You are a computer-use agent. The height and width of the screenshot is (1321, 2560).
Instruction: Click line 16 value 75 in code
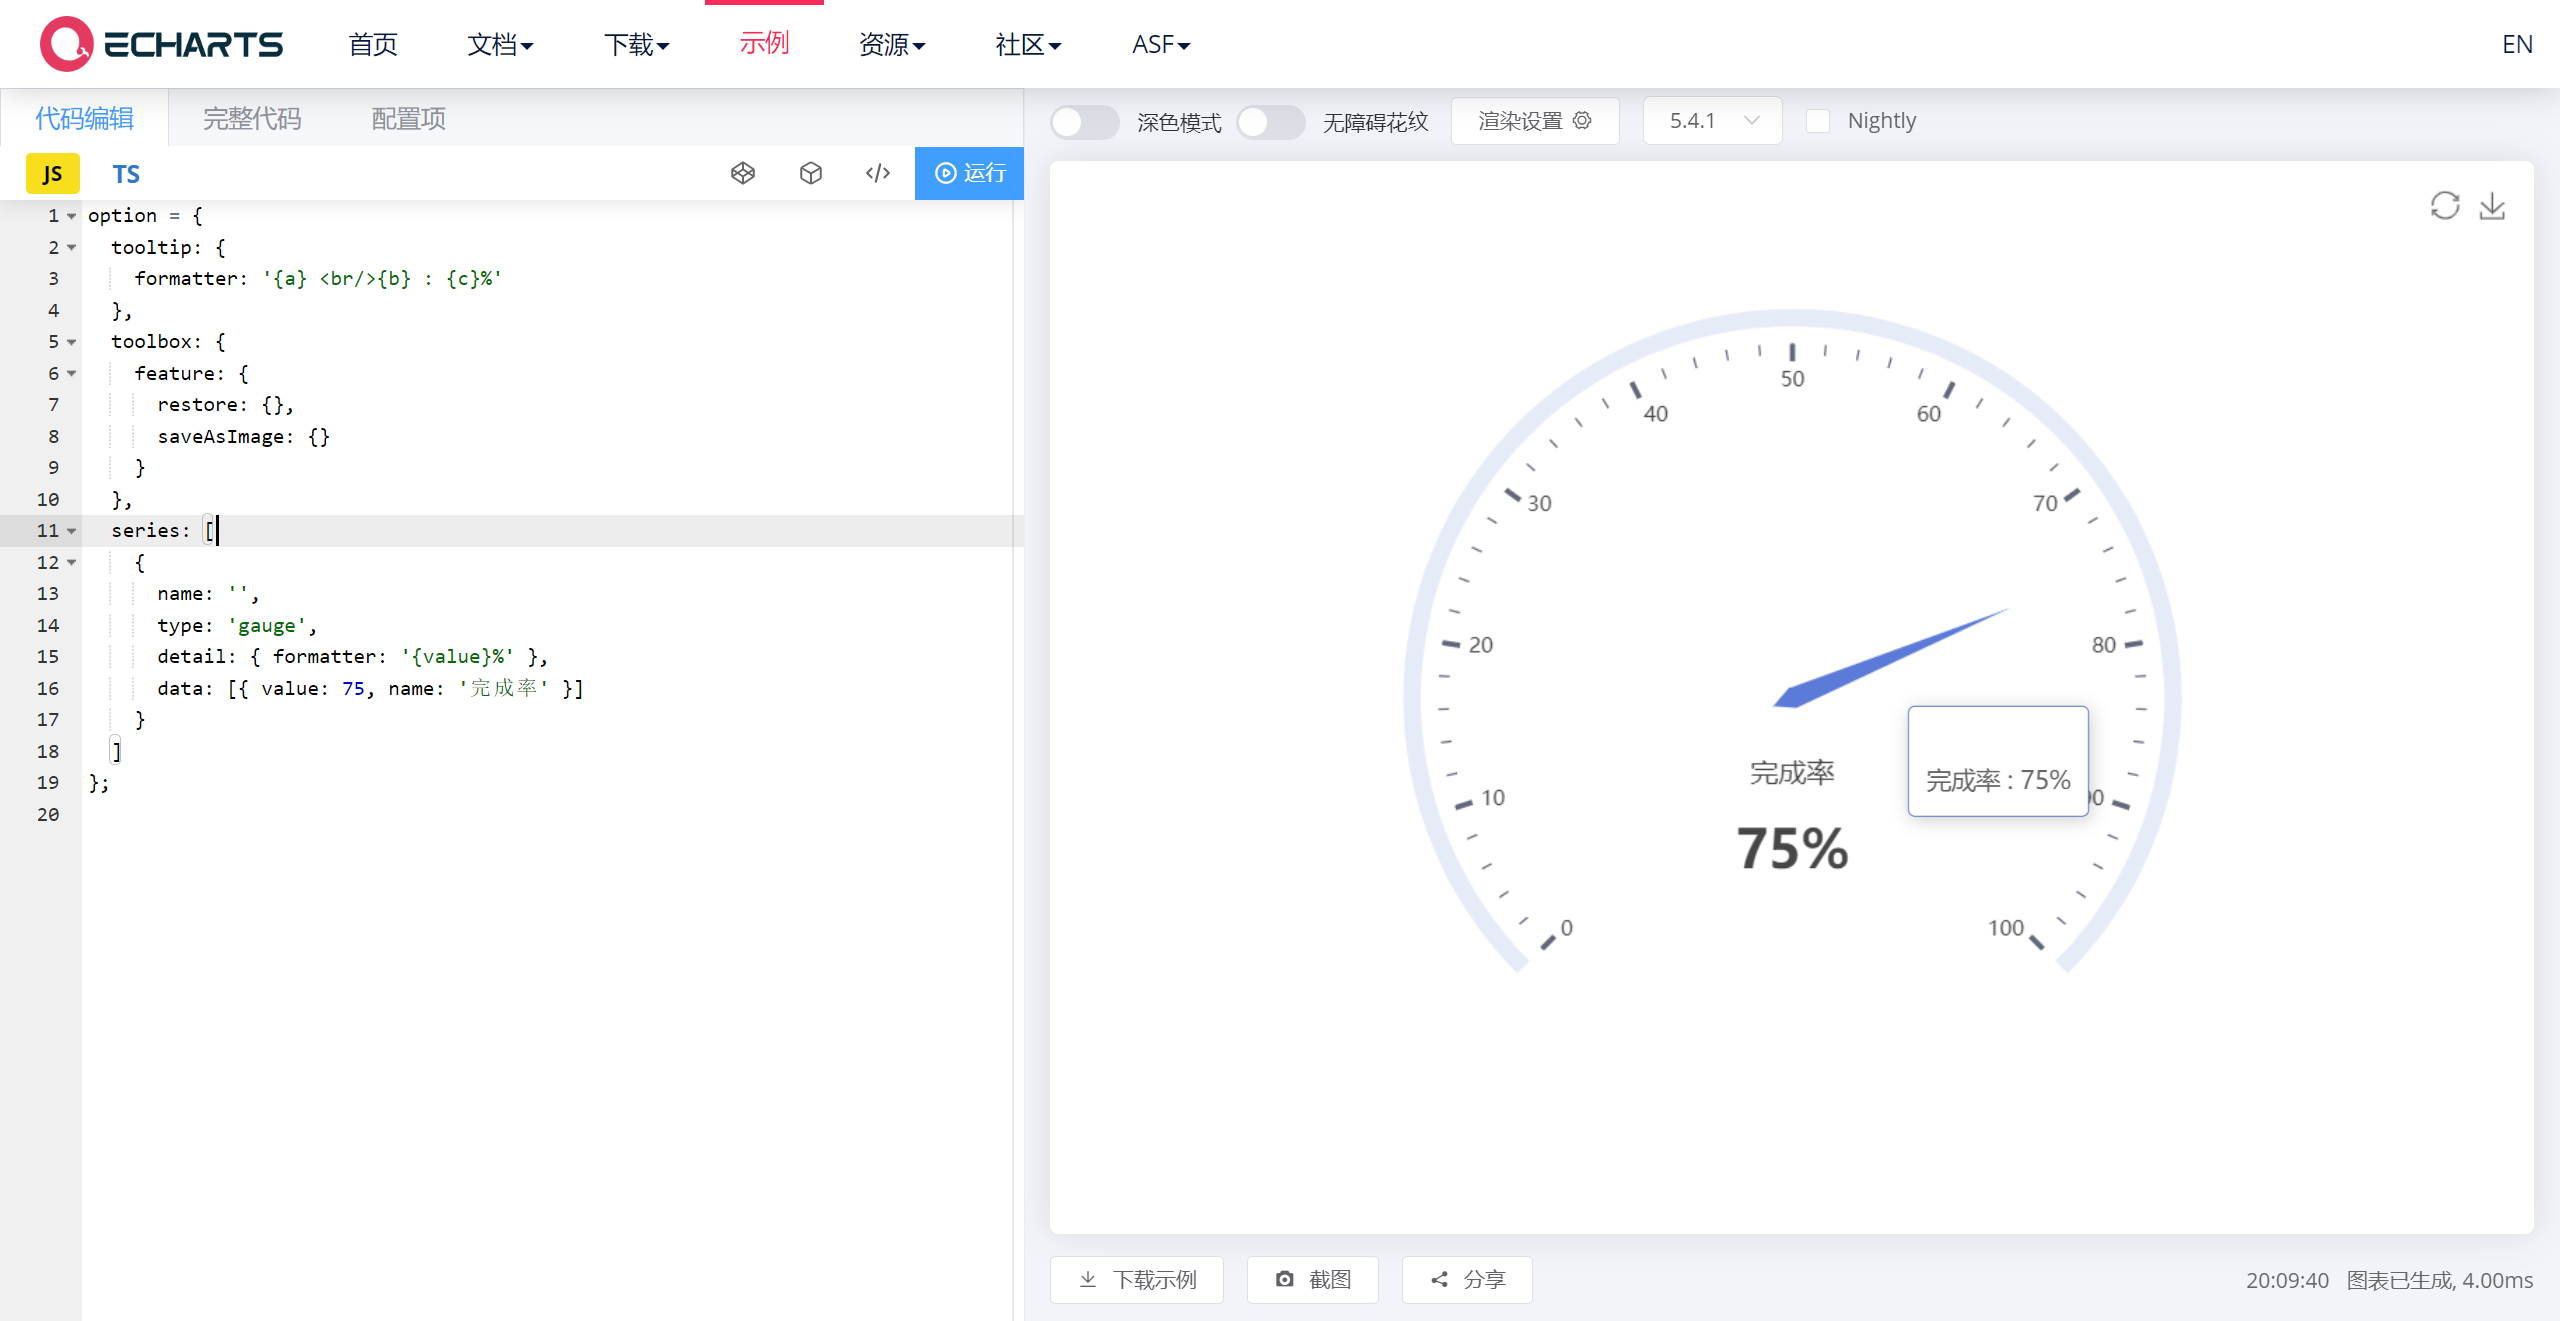point(354,688)
